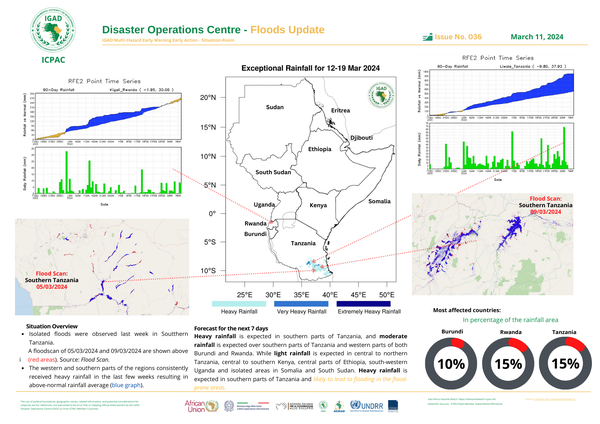Screen dimensions: 600x424
Task: Click the Heavy Rainfall legend color box
Action: tap(245, 306)
